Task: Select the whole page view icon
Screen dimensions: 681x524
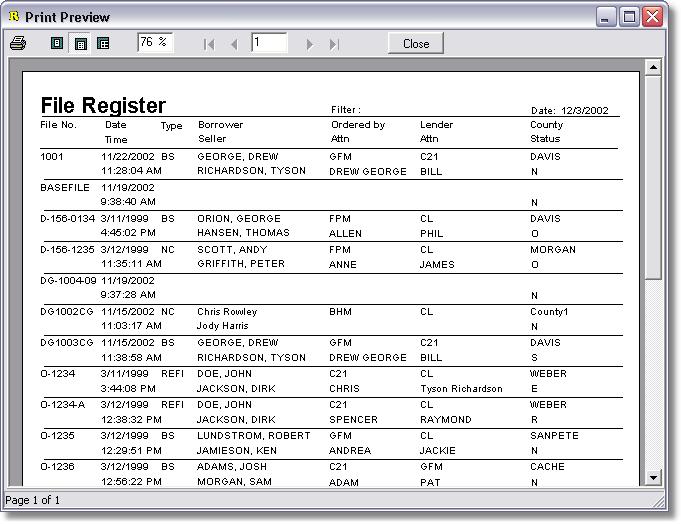Action: coord(57,43)
